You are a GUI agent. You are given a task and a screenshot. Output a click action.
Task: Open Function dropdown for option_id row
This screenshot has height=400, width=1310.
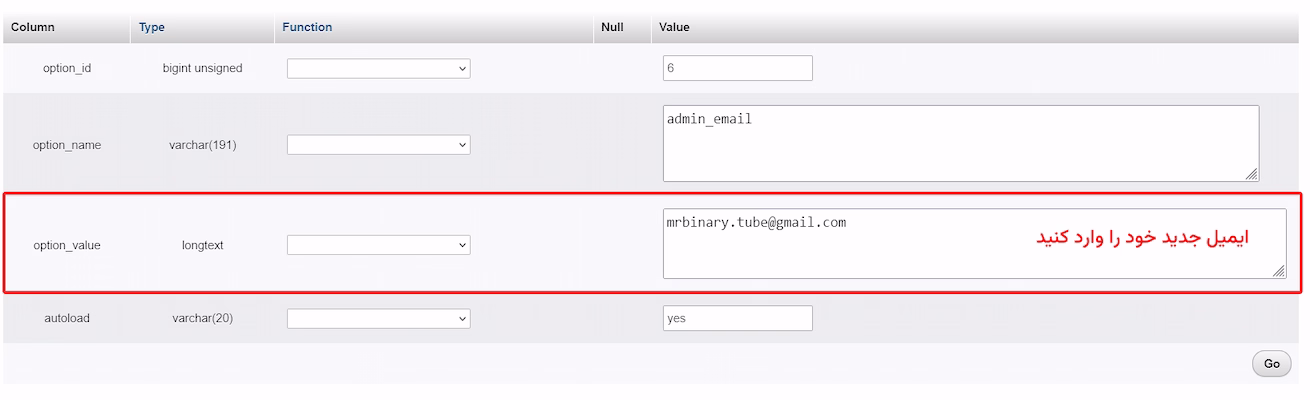tap(378, 69)
